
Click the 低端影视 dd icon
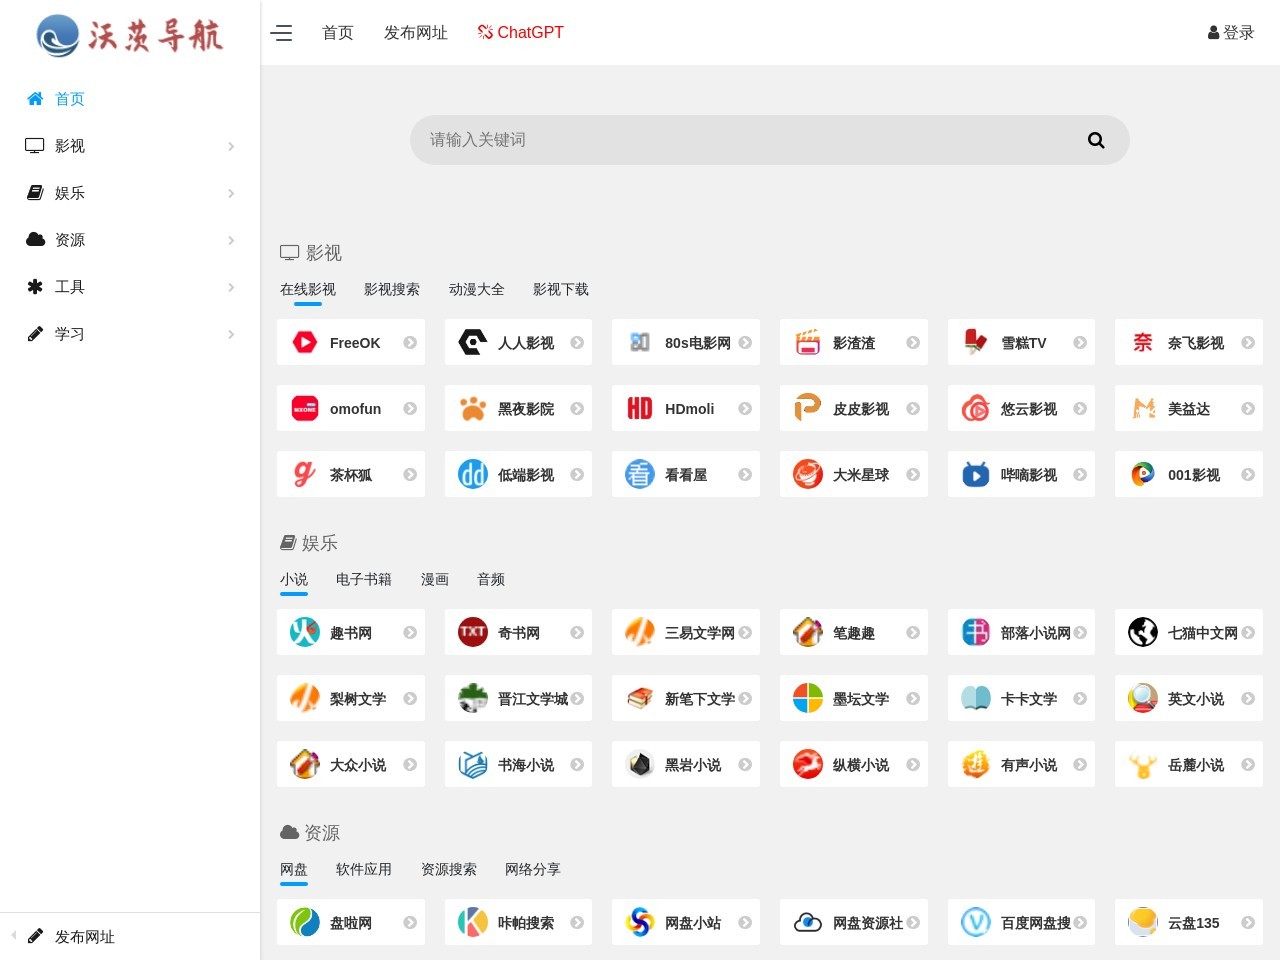coord(472,475)
